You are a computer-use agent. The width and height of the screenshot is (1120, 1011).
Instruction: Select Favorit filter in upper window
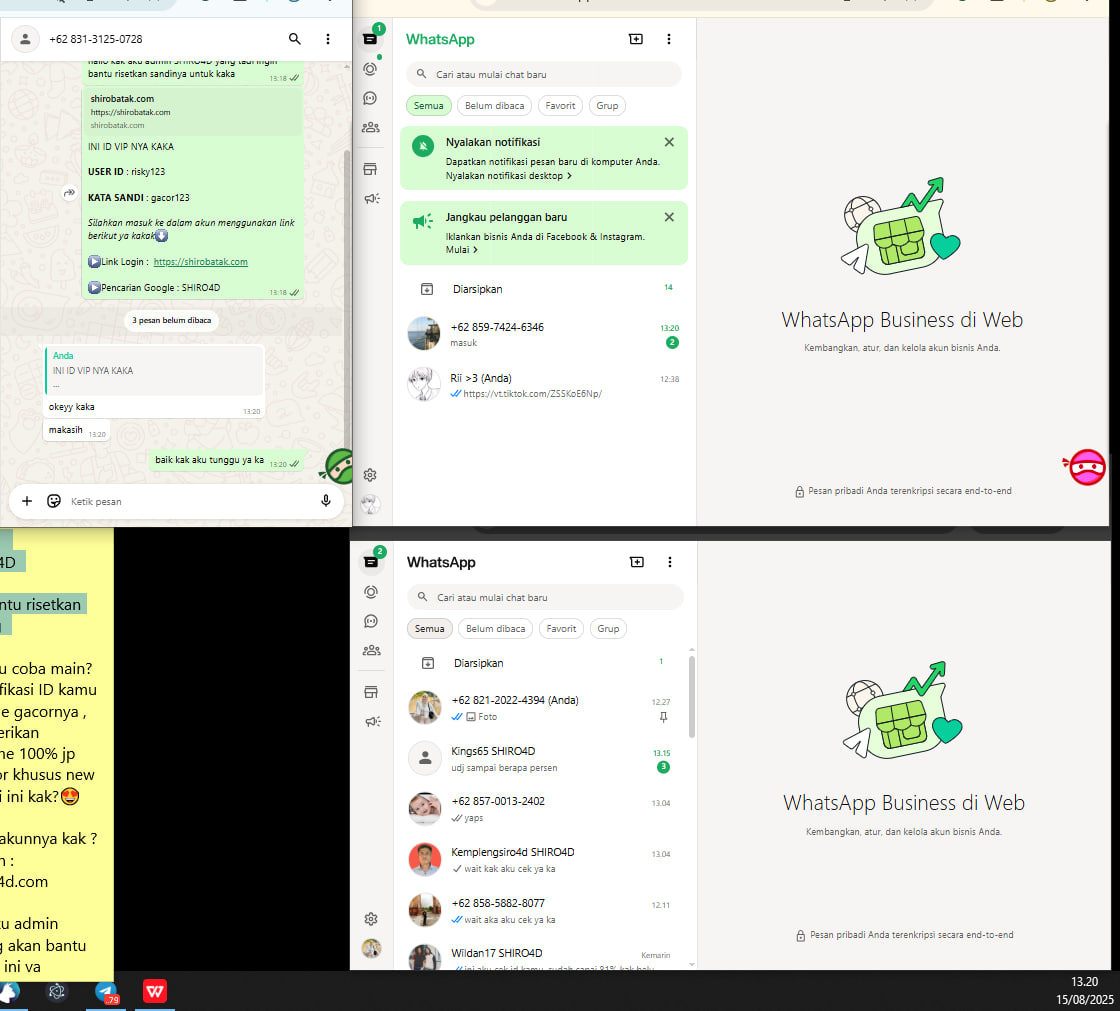[560, 106]
